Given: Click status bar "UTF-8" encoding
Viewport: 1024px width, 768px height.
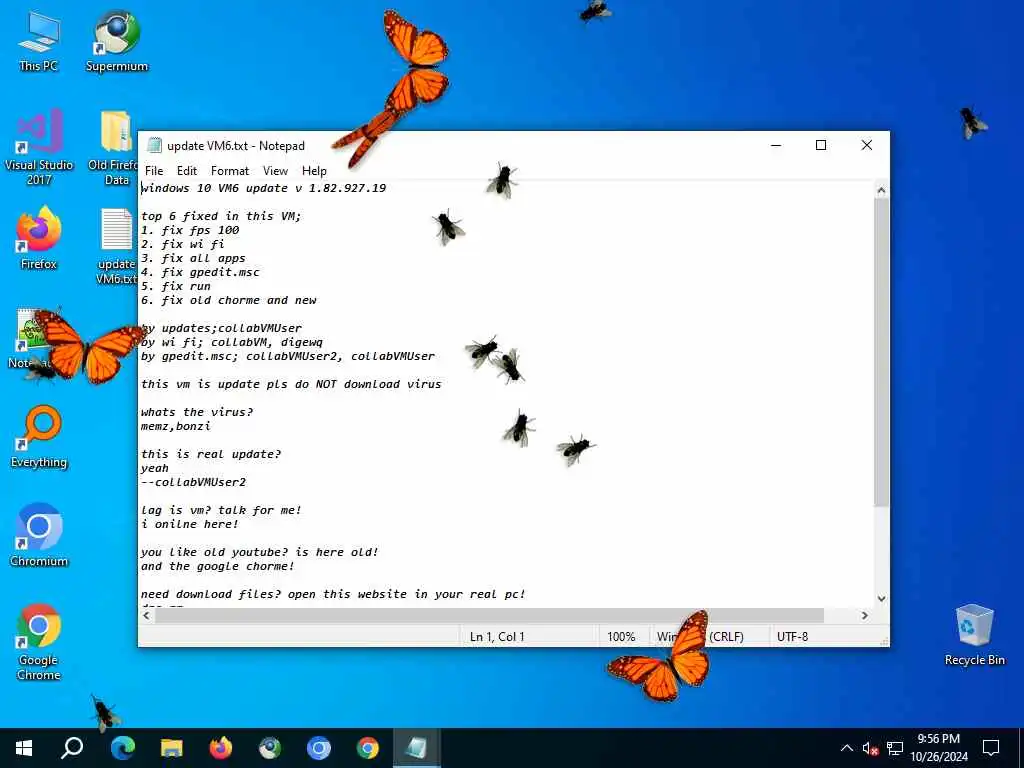Looking at the screenshot, I should click(792, 636).
